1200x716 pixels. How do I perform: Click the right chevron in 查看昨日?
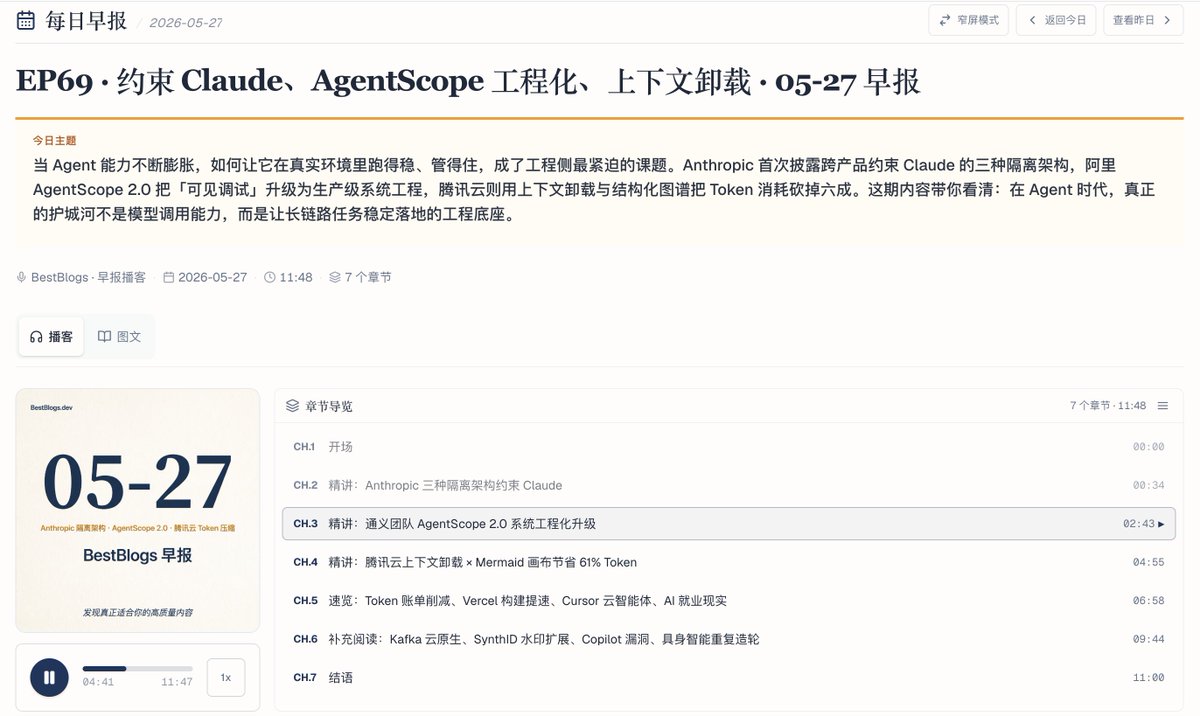coord(1167,20)
